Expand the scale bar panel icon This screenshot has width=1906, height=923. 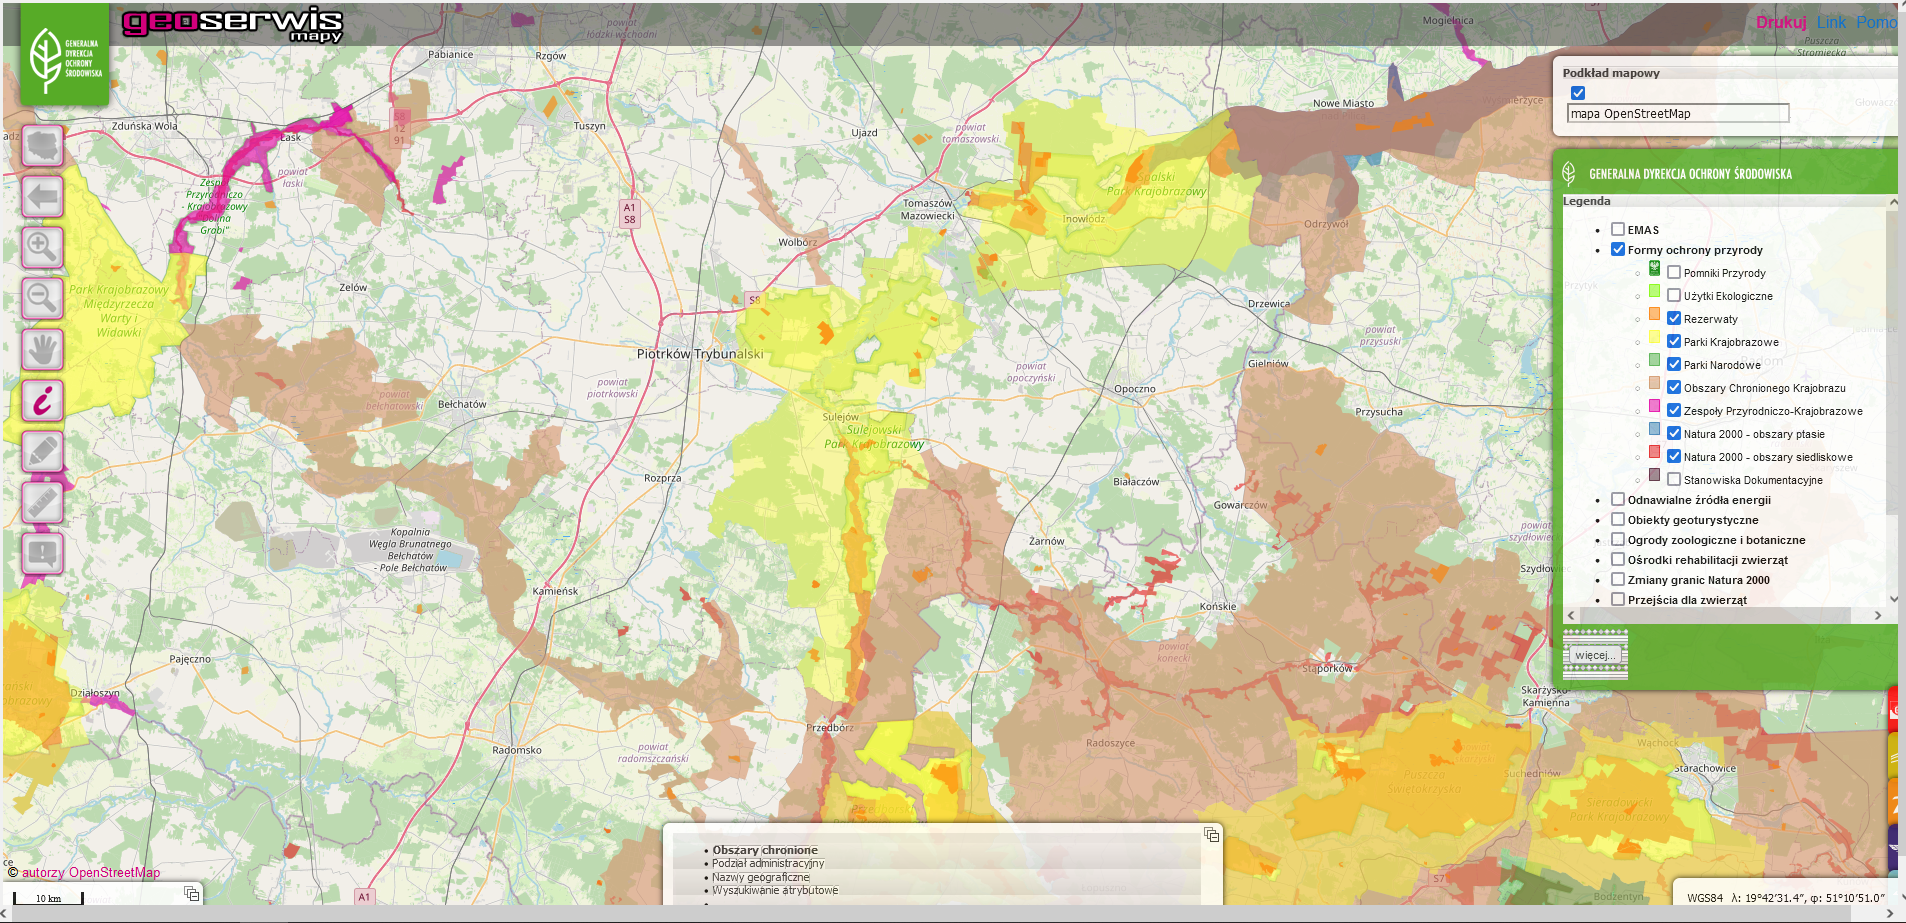(192, 893)
